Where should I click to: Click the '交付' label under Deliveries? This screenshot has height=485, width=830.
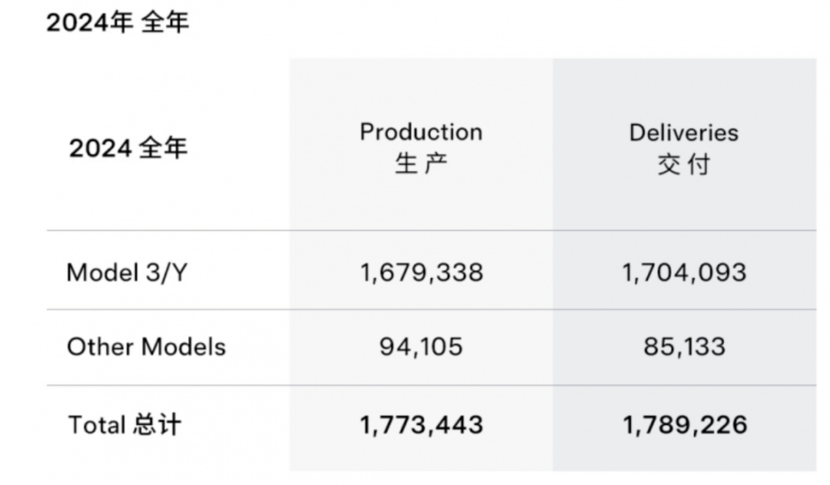(684, 165)
